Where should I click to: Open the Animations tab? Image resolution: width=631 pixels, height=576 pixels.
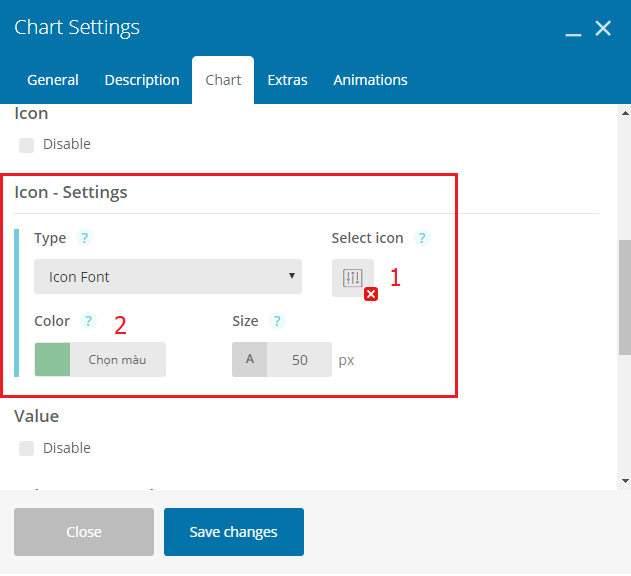pyautogui.click(x=370, y=80)
